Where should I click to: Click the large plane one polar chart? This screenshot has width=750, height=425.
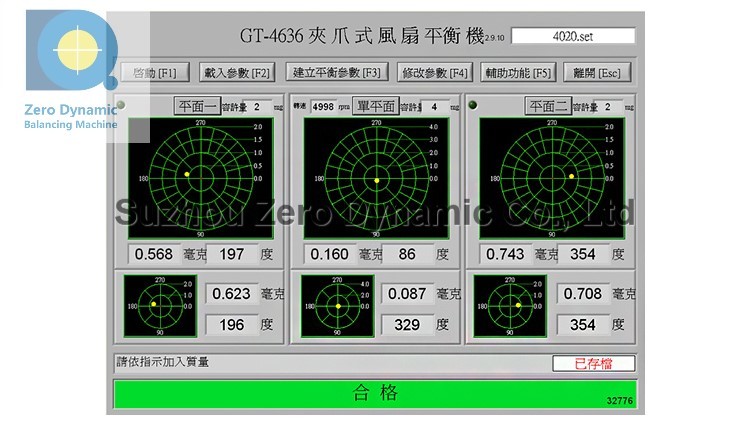200,178
